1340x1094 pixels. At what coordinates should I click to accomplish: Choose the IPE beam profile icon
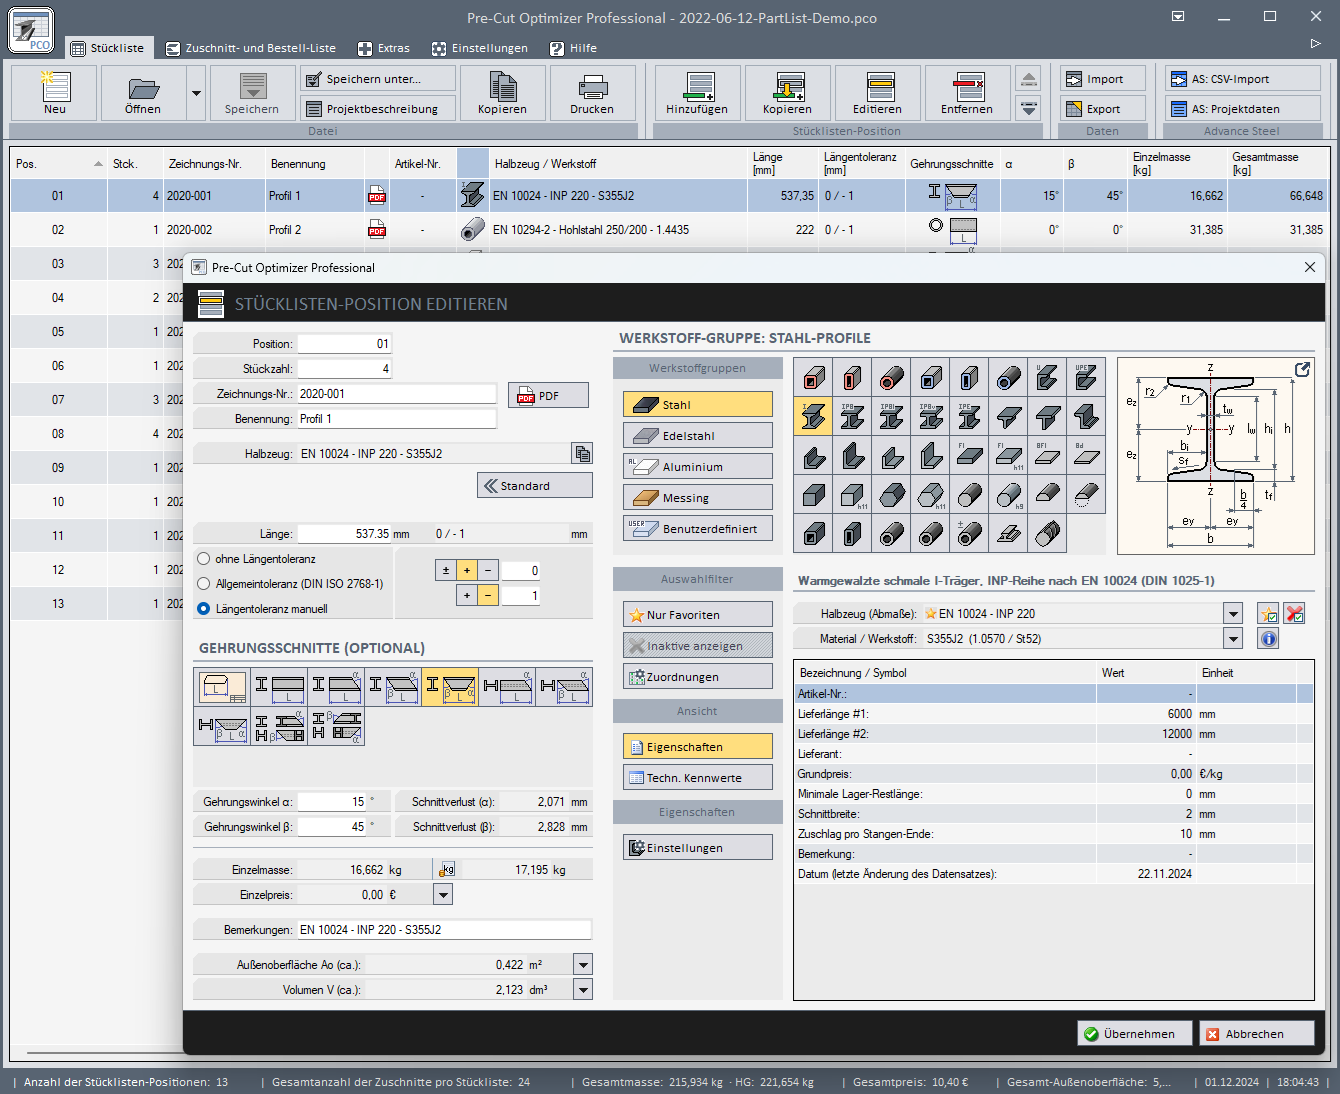point(969,417)
